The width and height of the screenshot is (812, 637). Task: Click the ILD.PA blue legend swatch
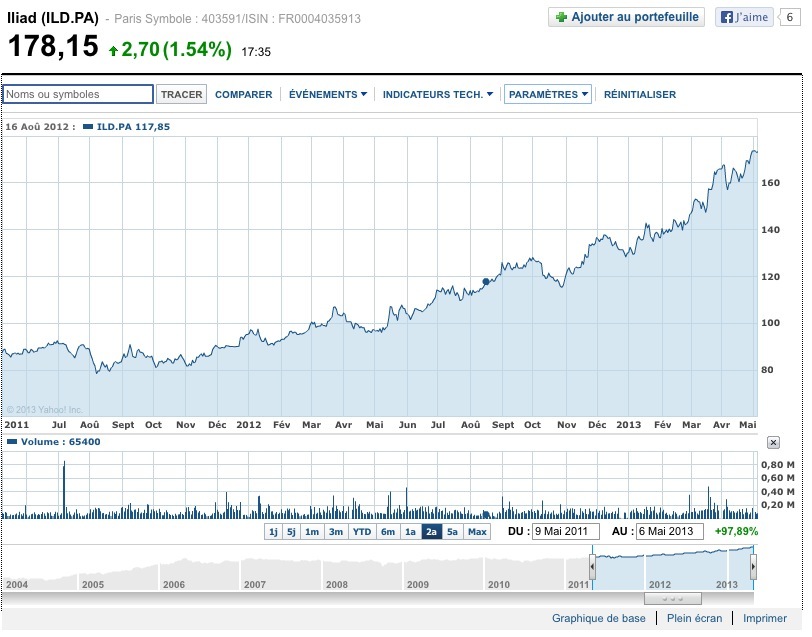tap(88, 127)
